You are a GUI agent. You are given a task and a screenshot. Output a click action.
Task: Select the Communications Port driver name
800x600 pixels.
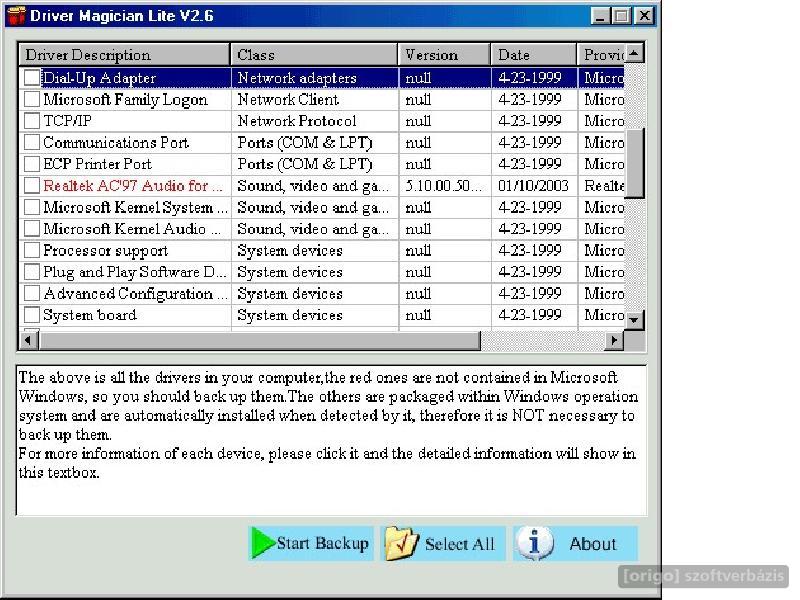pos(116,142)
